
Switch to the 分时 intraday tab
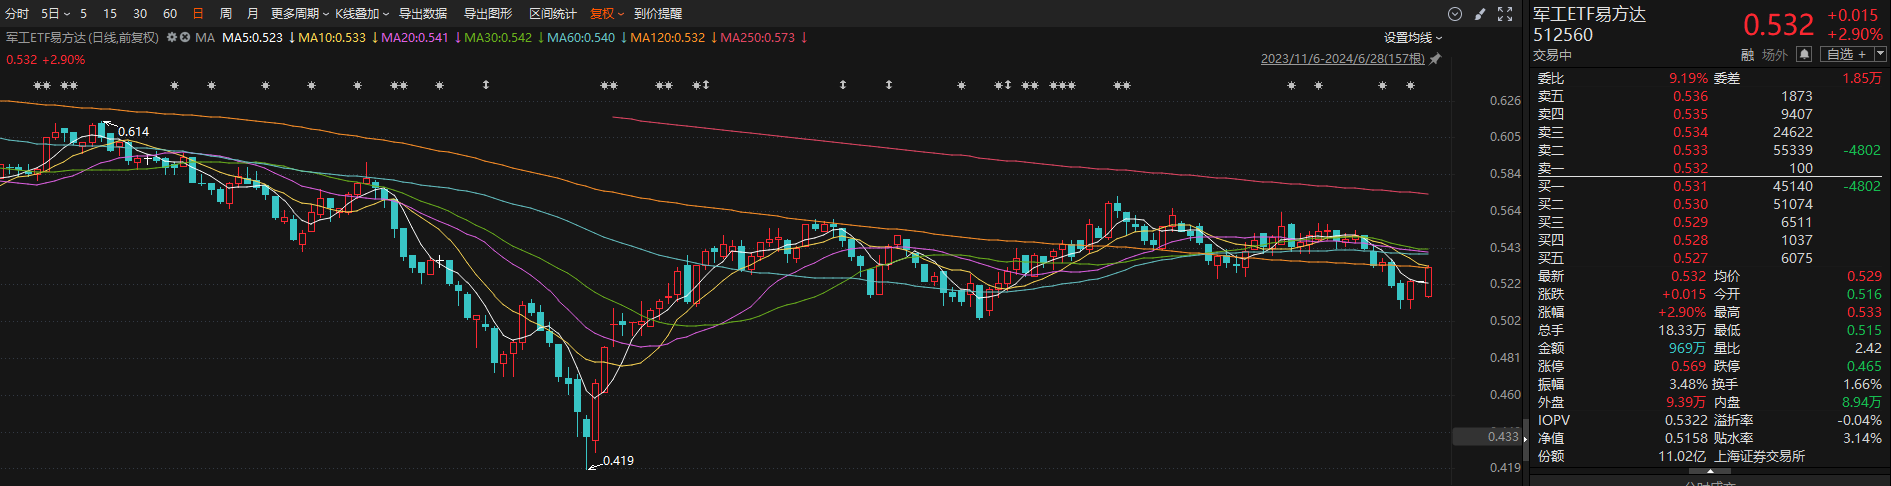17,14
